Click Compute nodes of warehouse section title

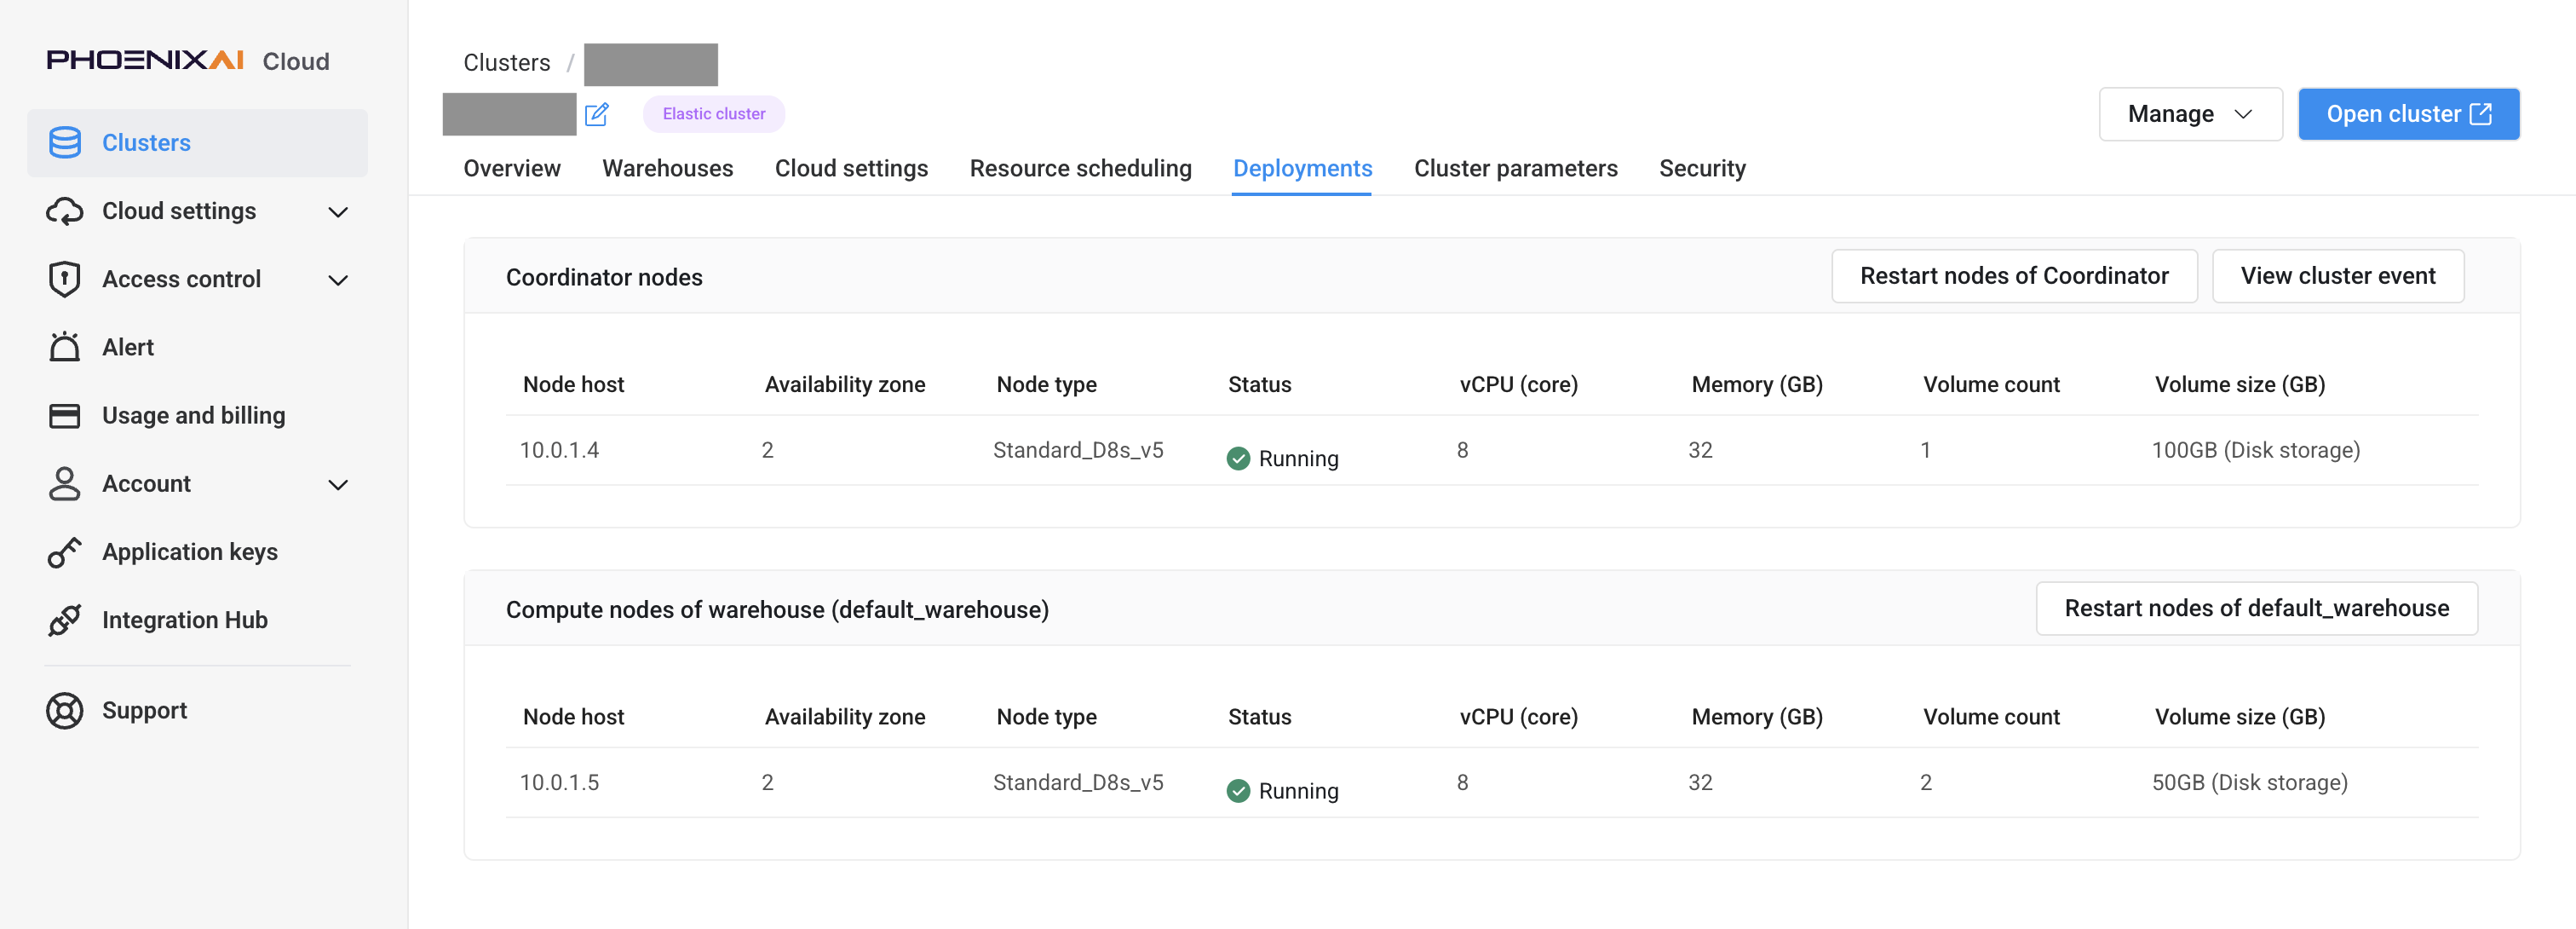777,610
